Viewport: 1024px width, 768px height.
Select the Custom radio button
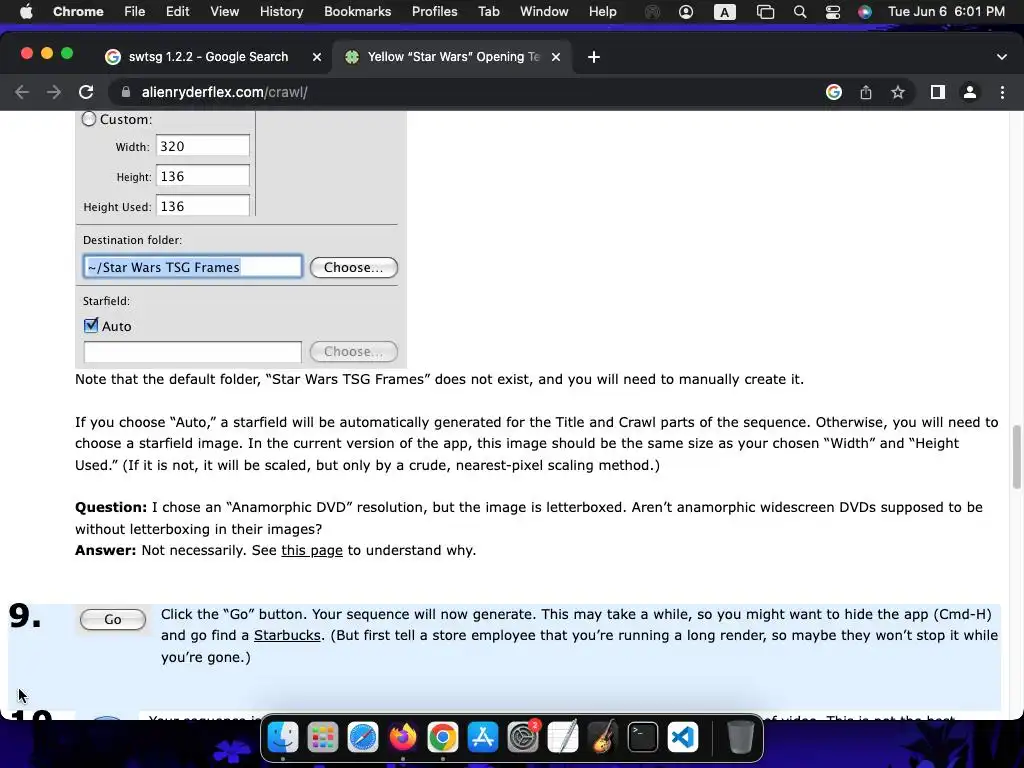(x=89, y=119)
